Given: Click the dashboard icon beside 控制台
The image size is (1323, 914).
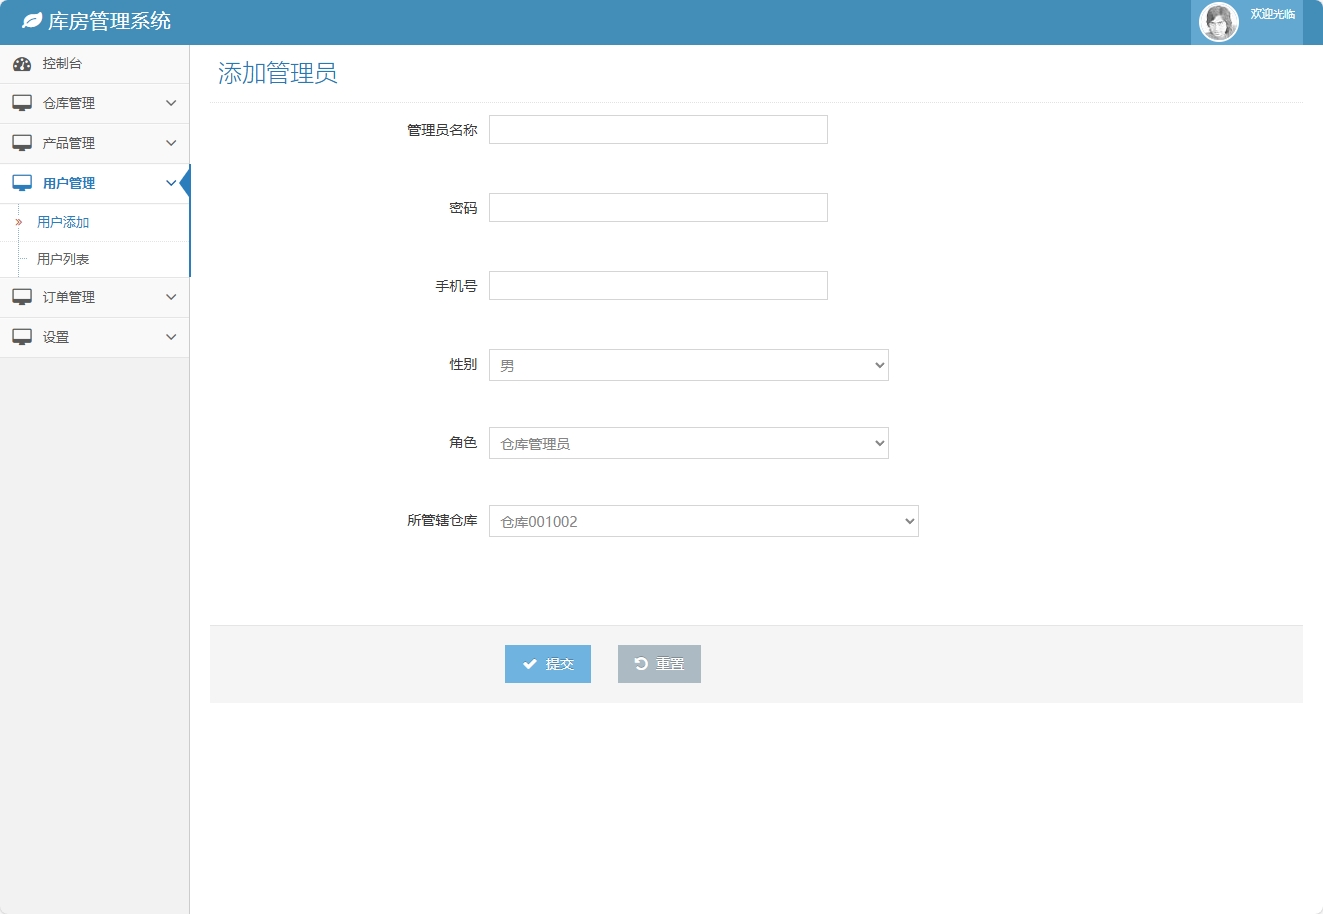Looking at the screenshot, I should pos(22,63).
